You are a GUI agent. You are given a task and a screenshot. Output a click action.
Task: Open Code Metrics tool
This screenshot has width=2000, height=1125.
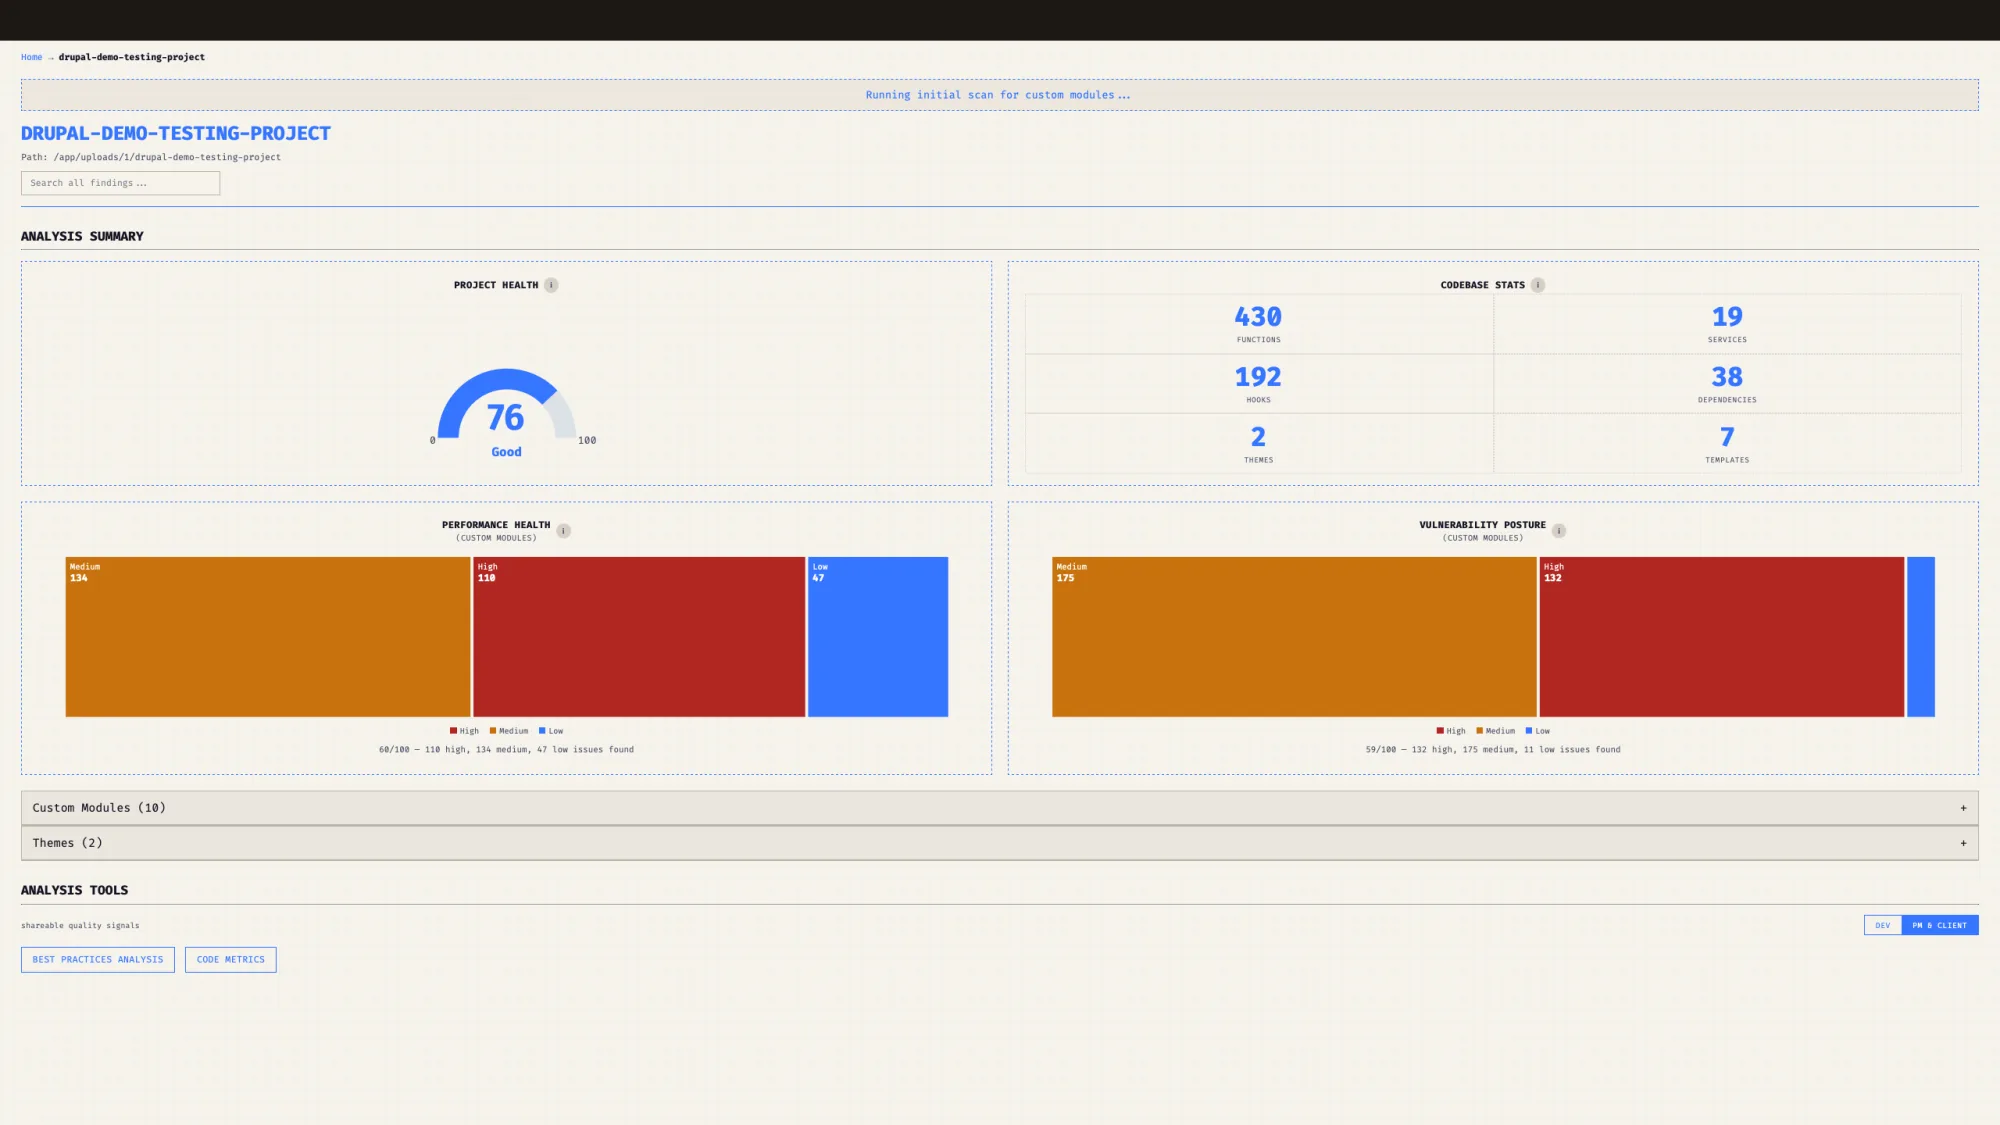pos(231,960)
